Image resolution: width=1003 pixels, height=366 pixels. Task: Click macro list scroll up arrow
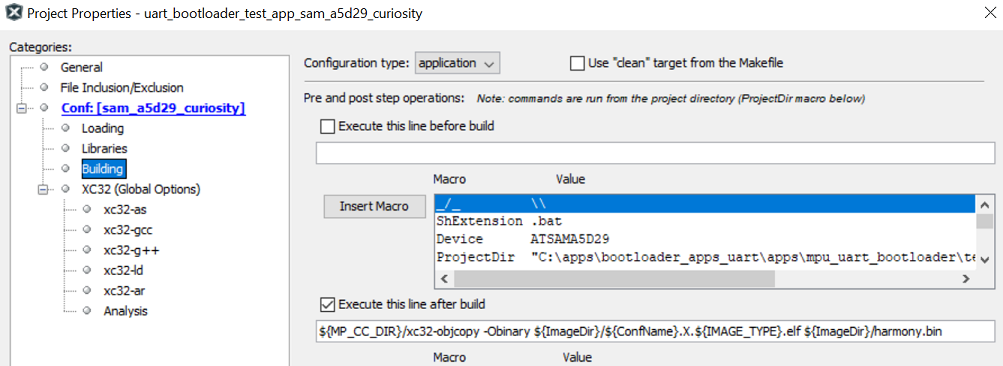pos(984,205)
